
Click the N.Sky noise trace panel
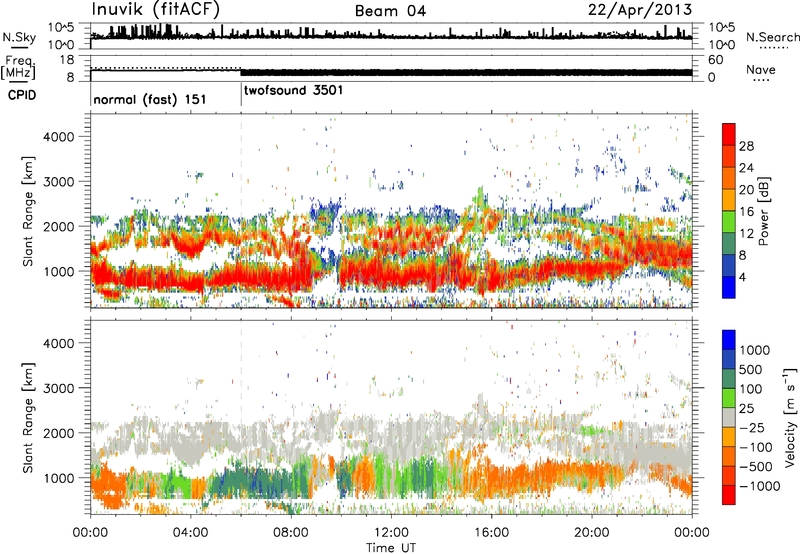pyautogui.click(x=391, y=35)
